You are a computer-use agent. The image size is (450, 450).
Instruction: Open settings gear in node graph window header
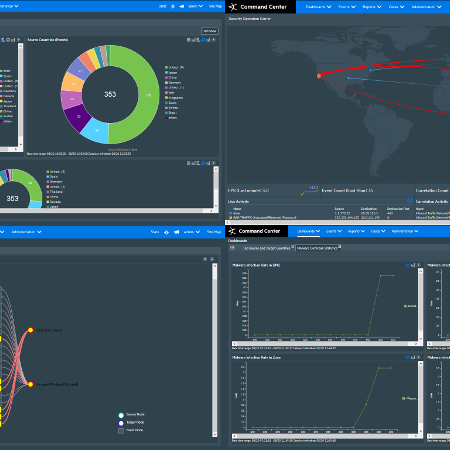point(166,232)
